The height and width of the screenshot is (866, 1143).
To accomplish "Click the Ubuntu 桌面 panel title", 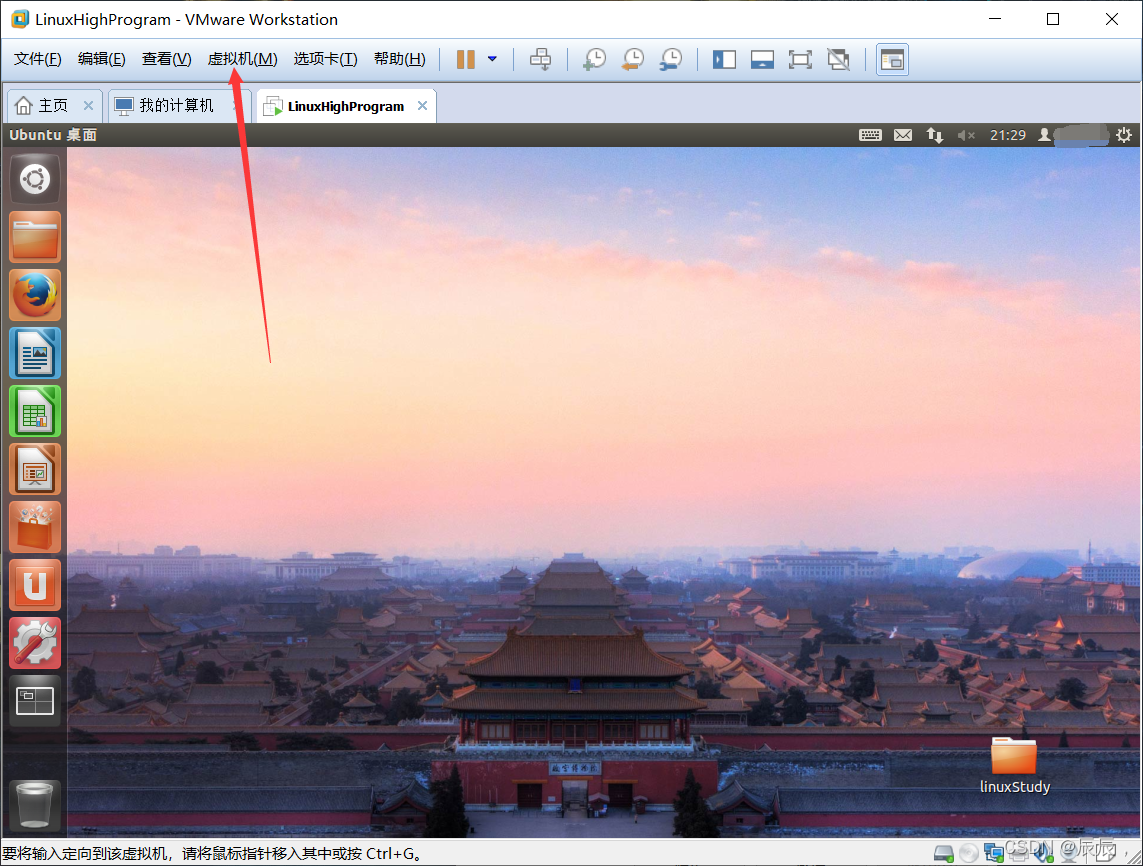I will (52, 135).
